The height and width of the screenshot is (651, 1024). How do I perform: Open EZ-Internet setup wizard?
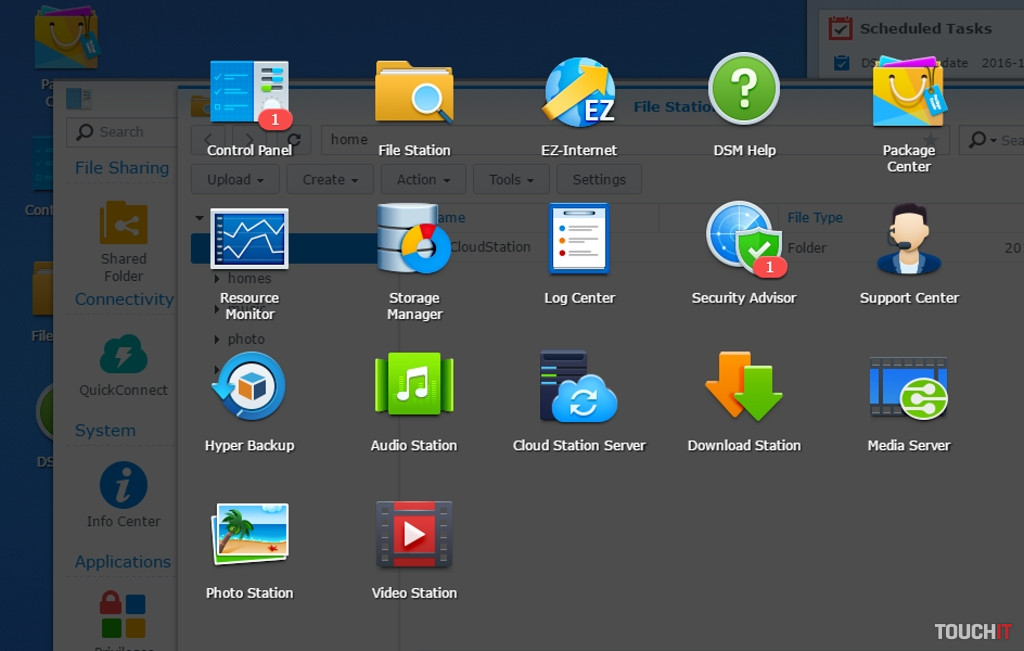[579, 94]
